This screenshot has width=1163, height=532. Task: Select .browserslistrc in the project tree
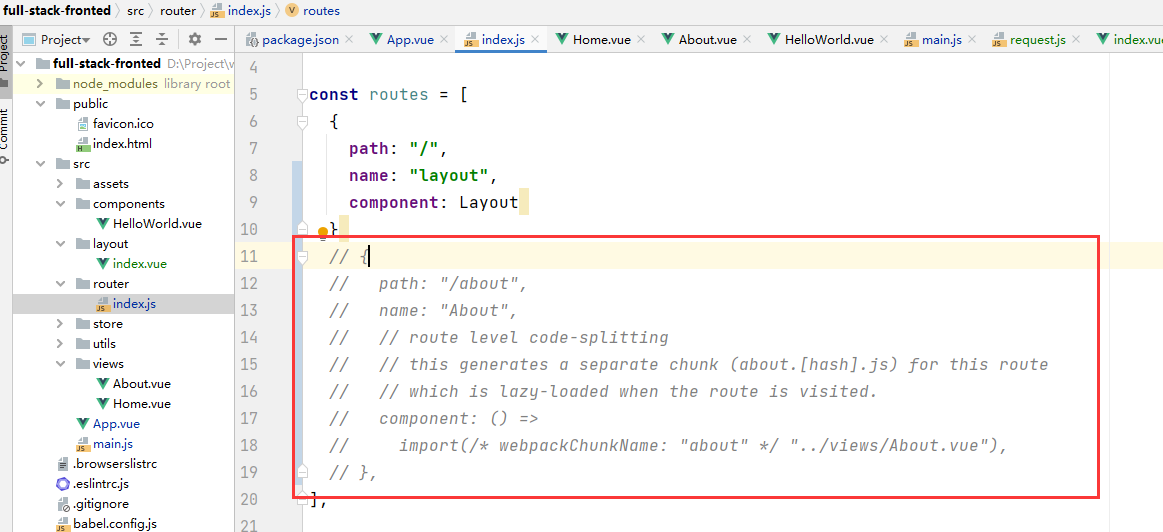pos(107,464)
